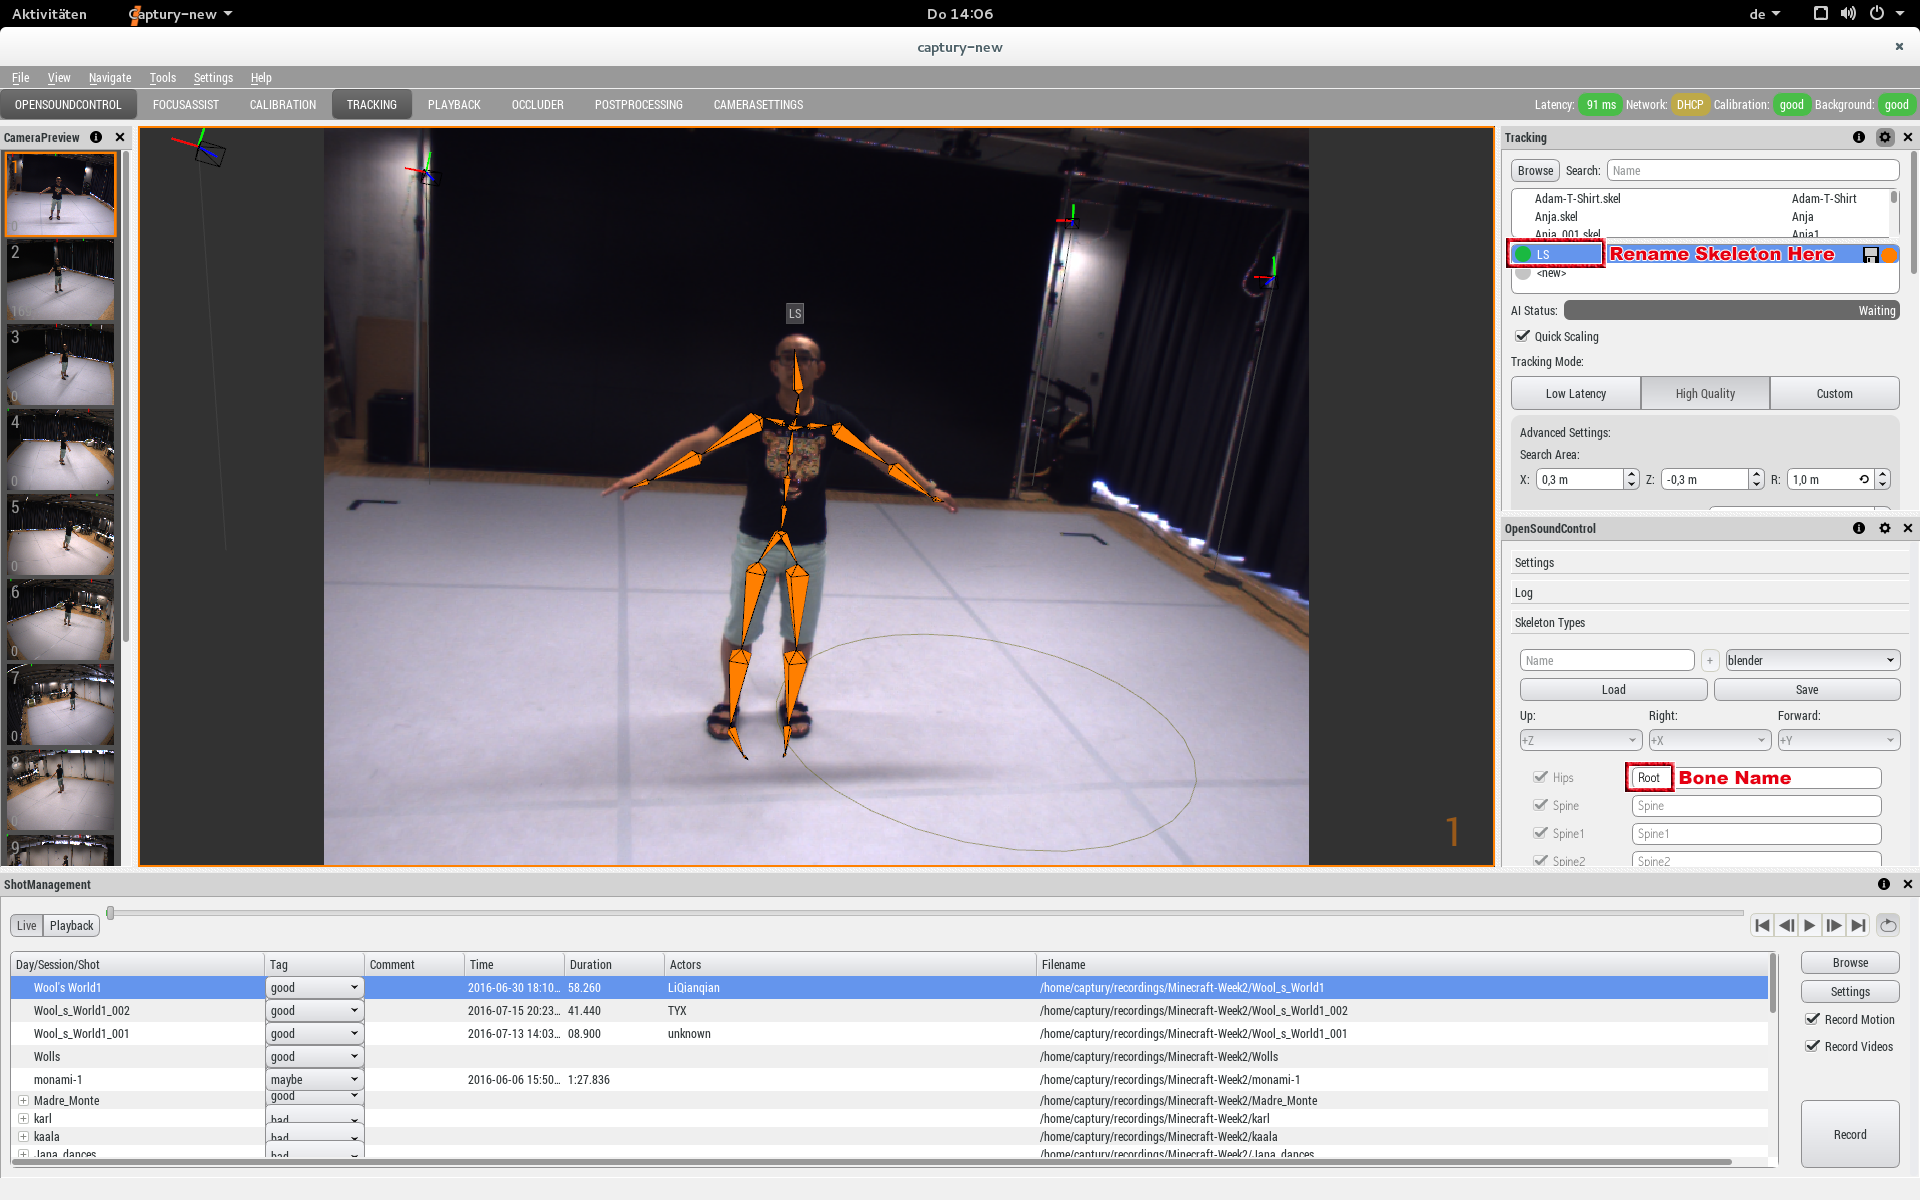Open the Navigate menu
Screen dimensions: 1920x1200
pos(110,77)
